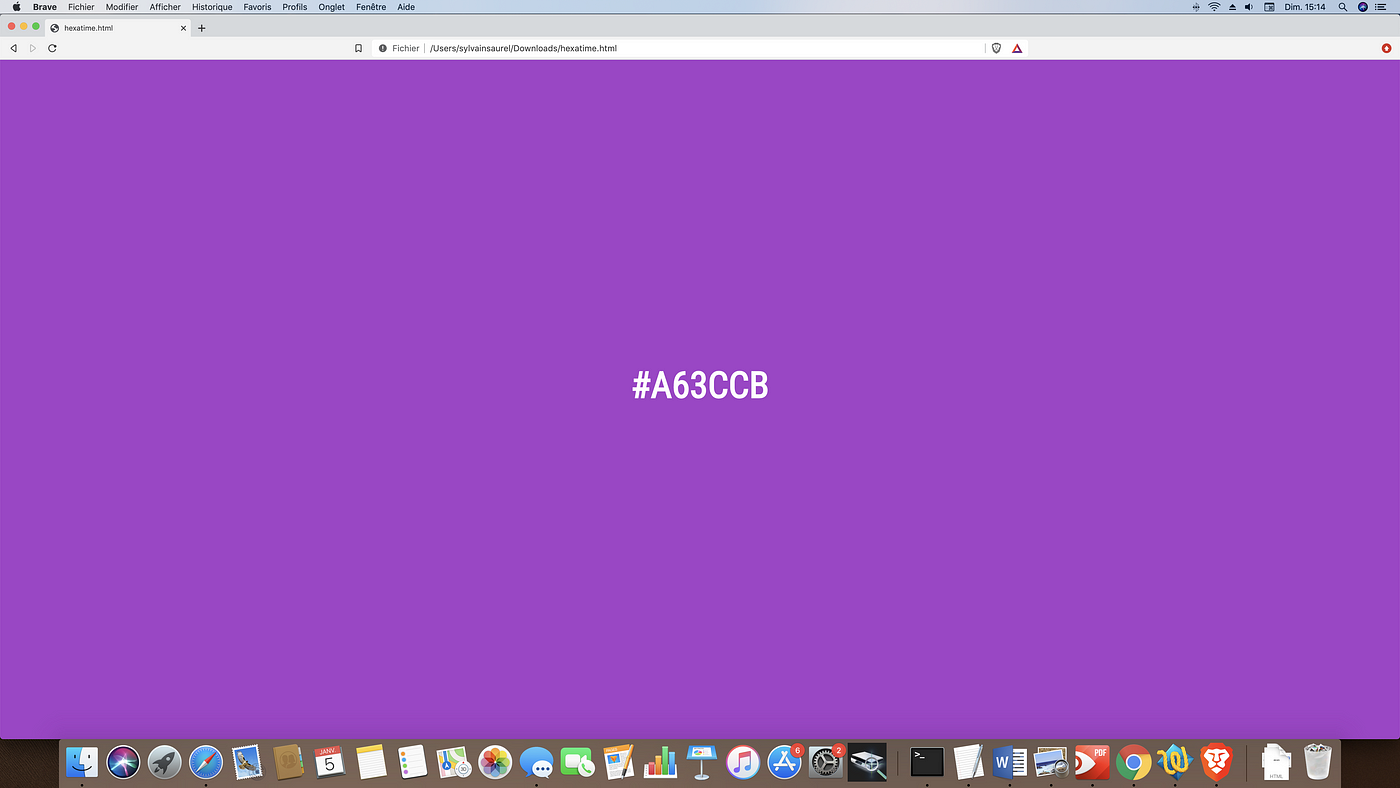
Task: Click the eject icon in menu bar
Action: click(x=1232, y=7)
